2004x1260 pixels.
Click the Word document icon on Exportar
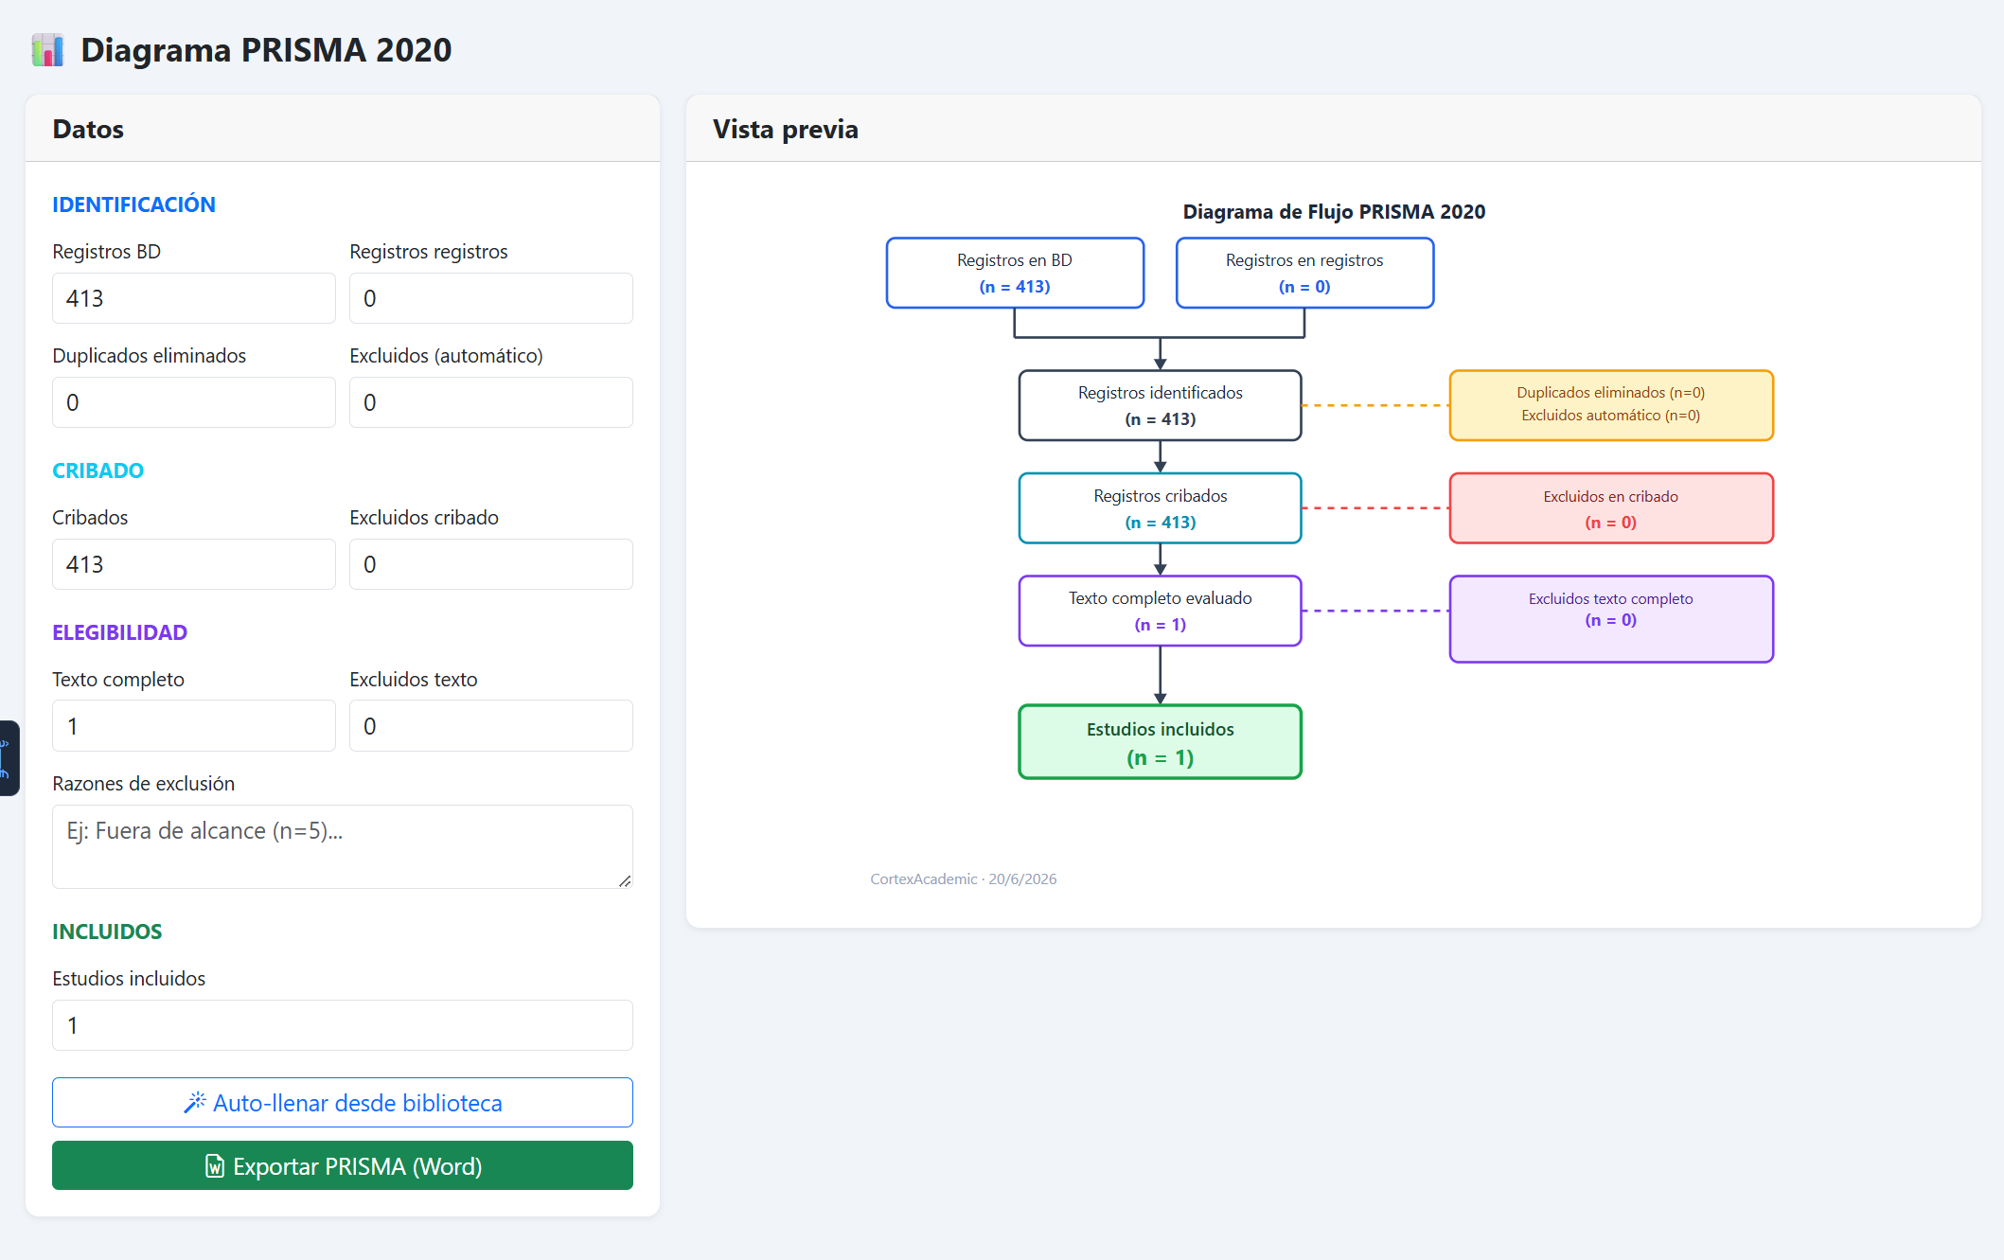click(x=214, y=1166)
